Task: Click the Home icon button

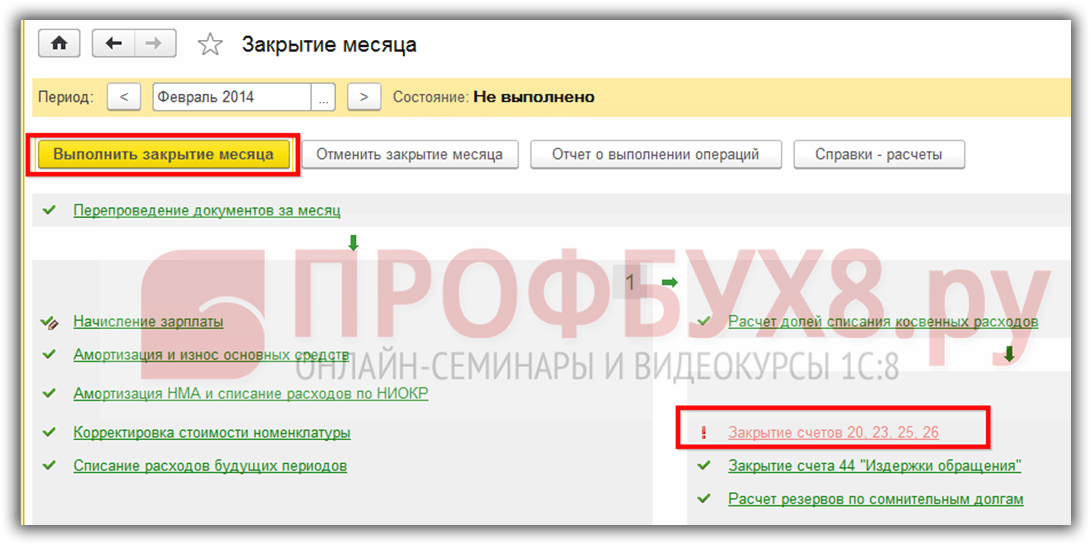Action: pos(59,44)
